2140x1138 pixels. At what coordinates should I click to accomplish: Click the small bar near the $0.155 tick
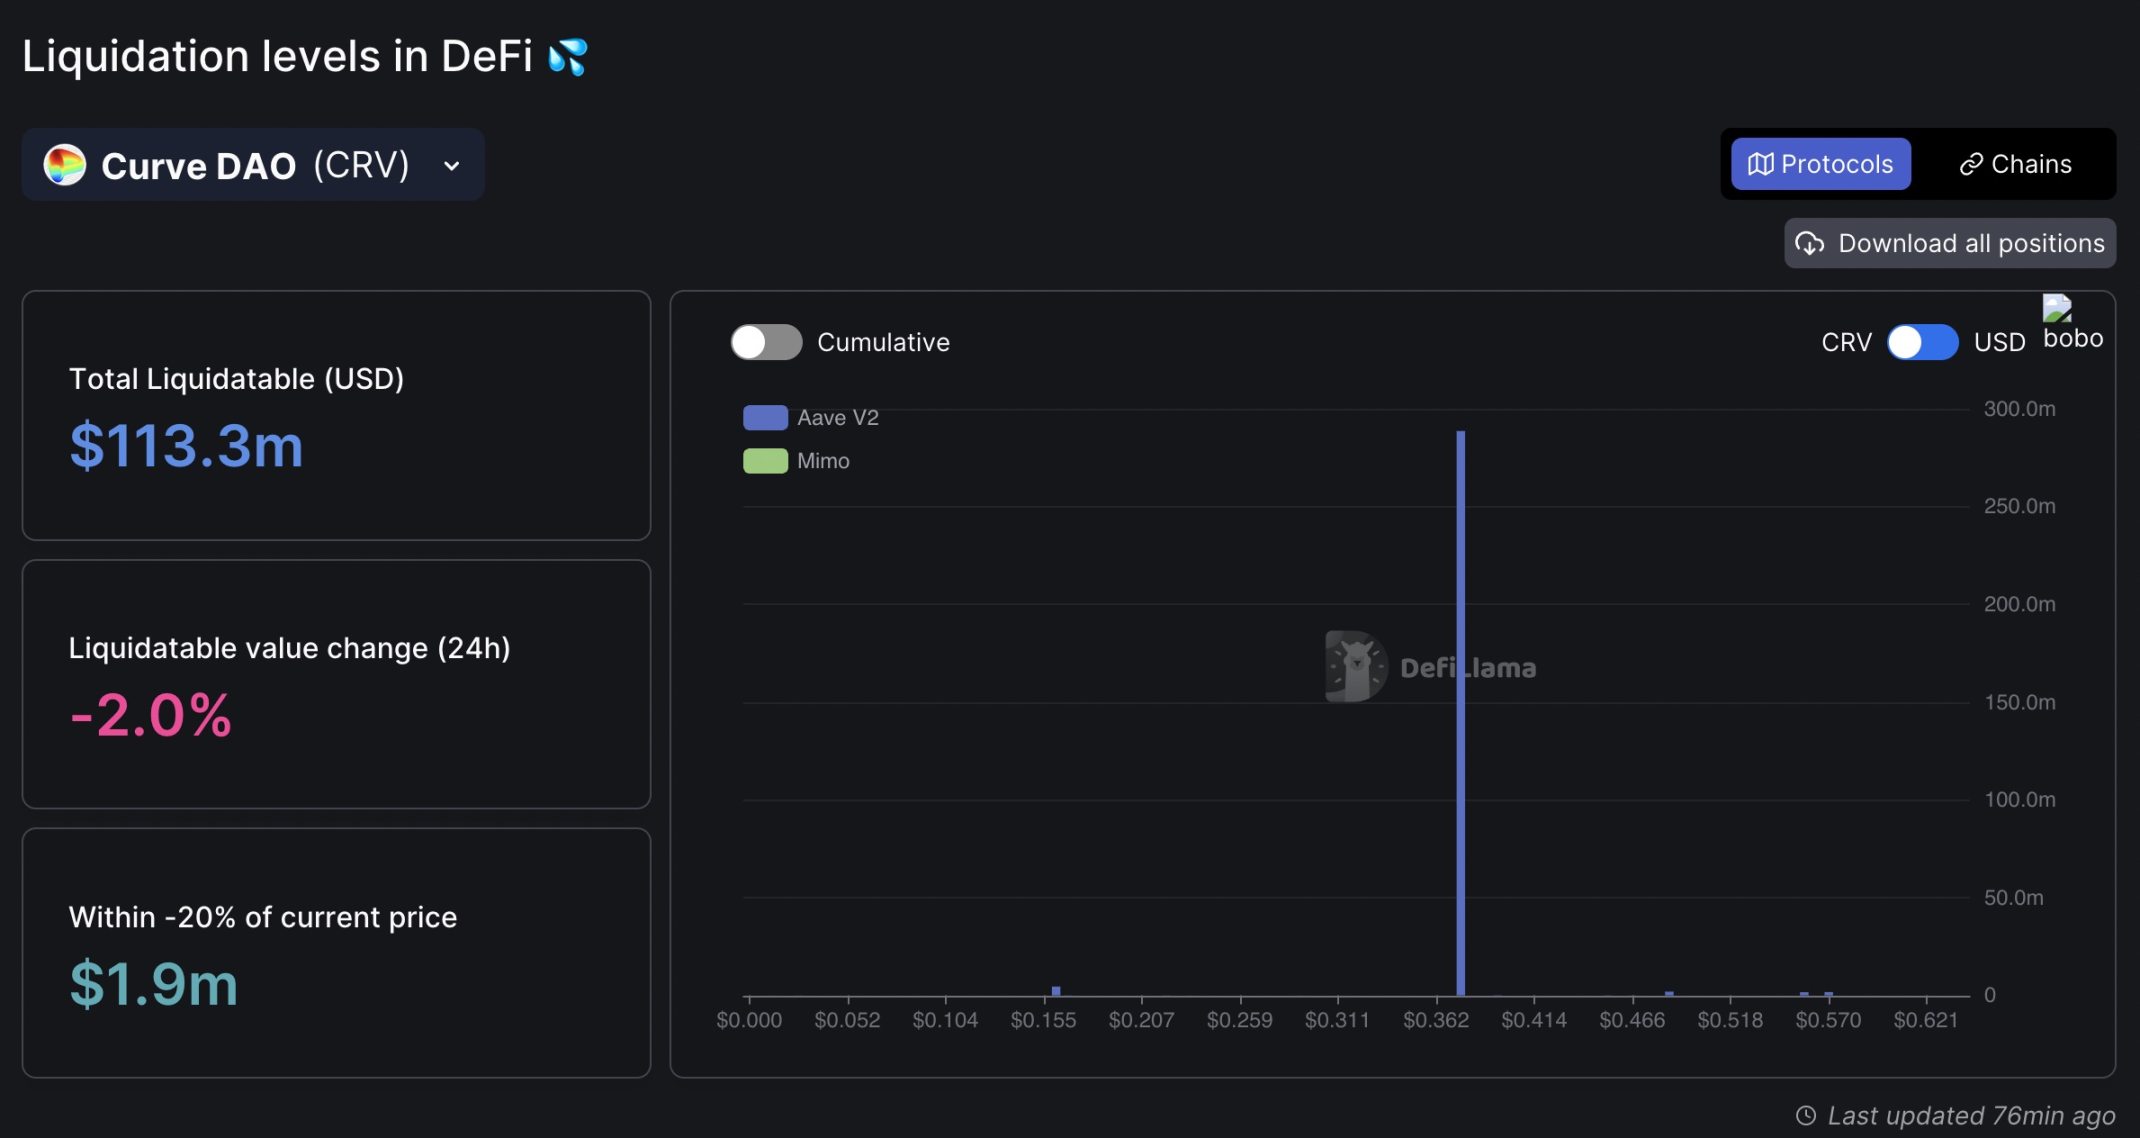(1056, 991)
